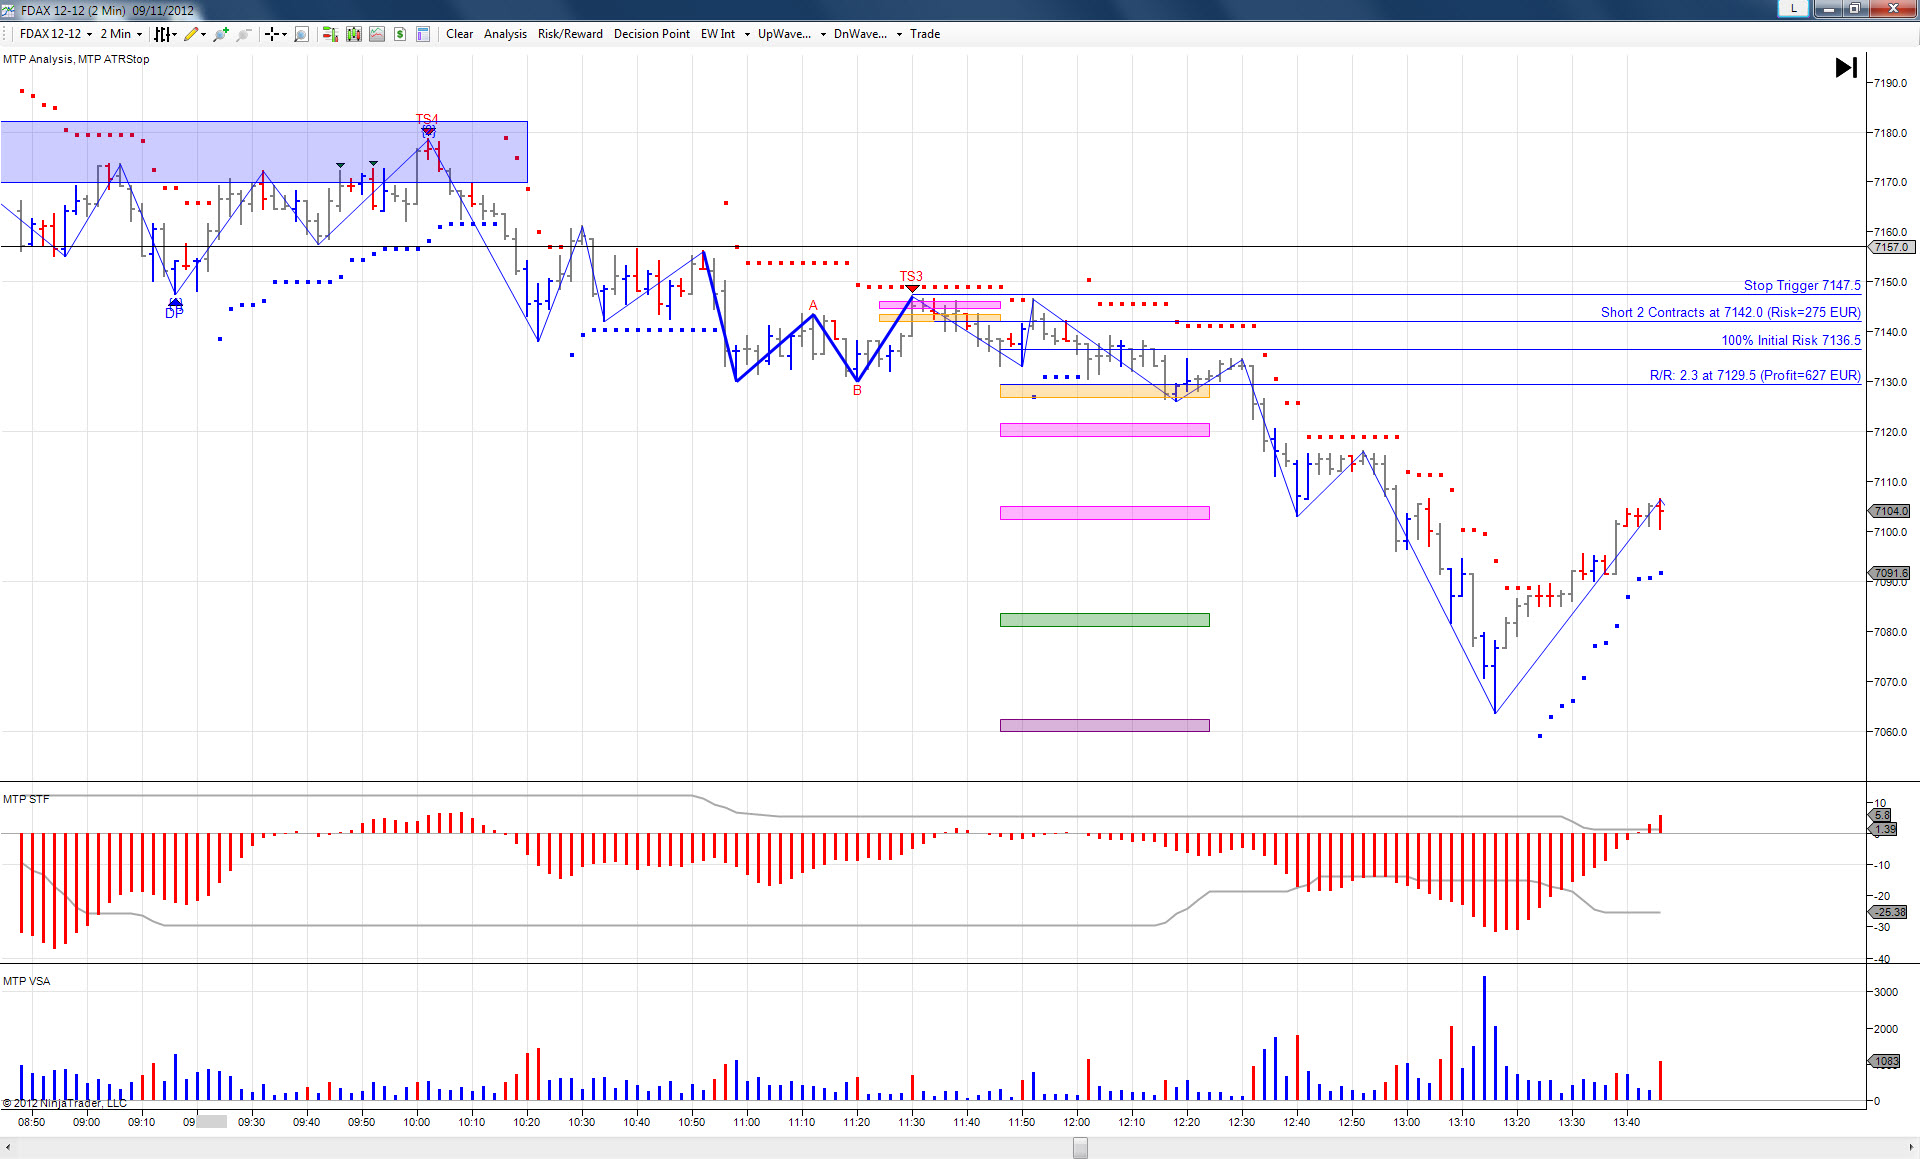Viewport: 1920px width, 1159px height.
Task: Click the 'MTP STF' panel label
Action: [x=26, y=800]
